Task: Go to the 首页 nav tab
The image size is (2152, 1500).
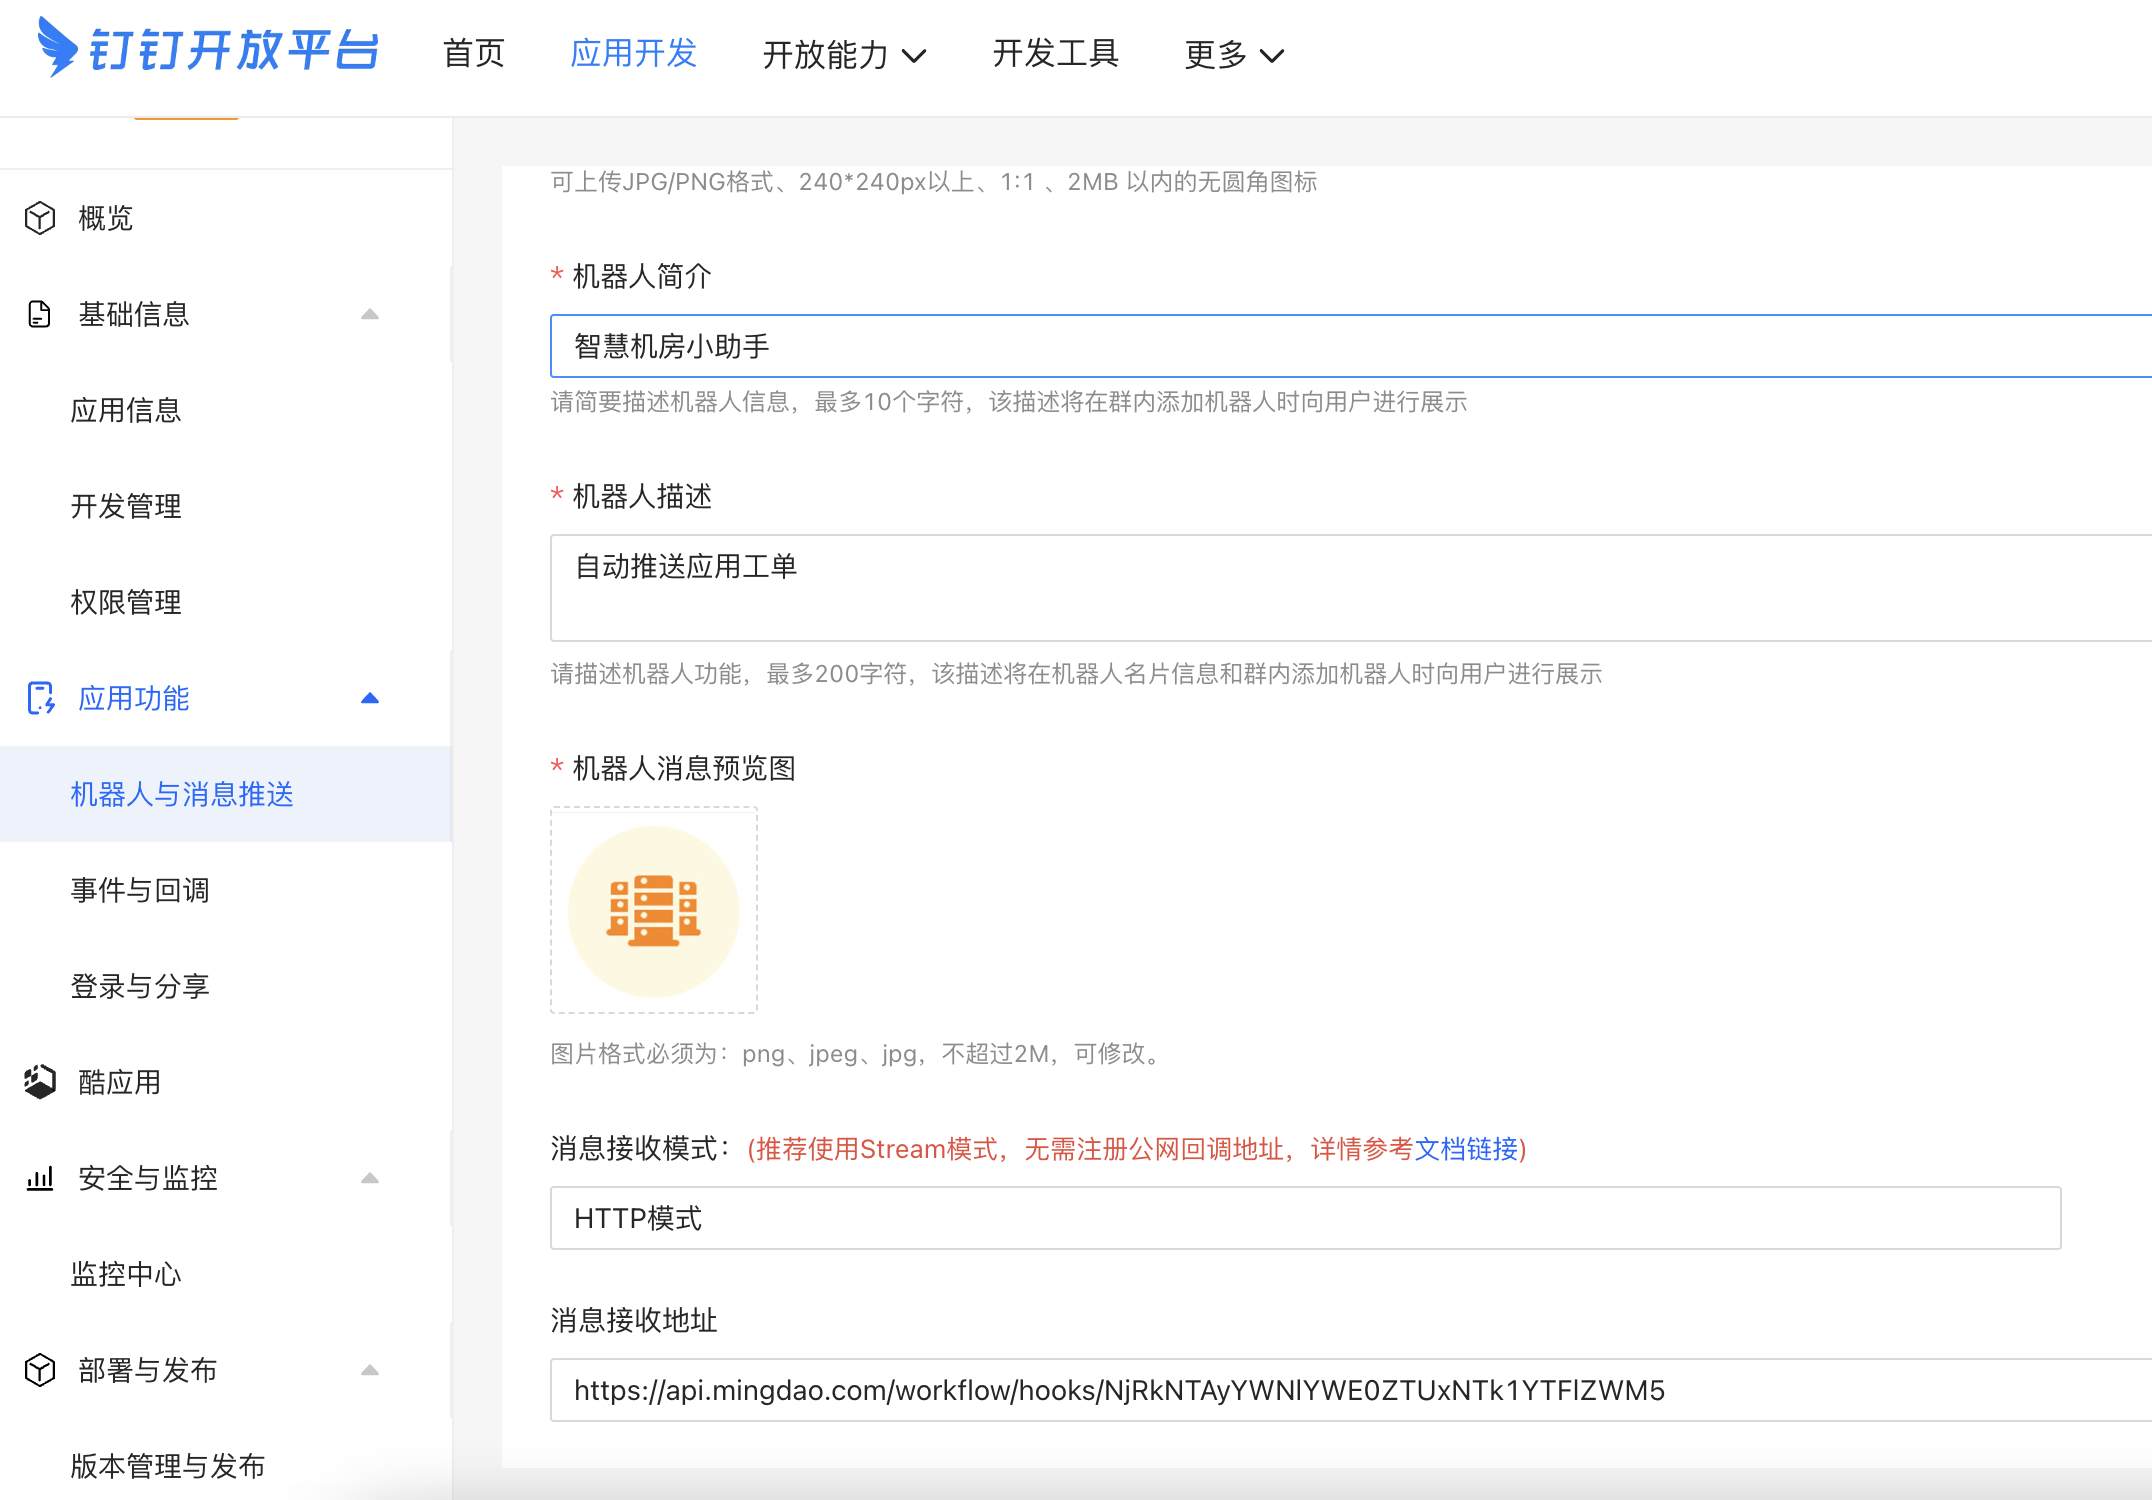Action: (x=474, y=54)
